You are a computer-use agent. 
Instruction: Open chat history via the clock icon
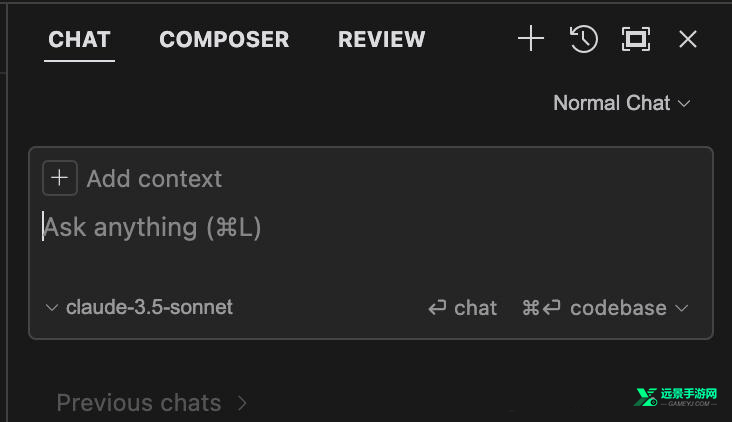click(584, 39)
